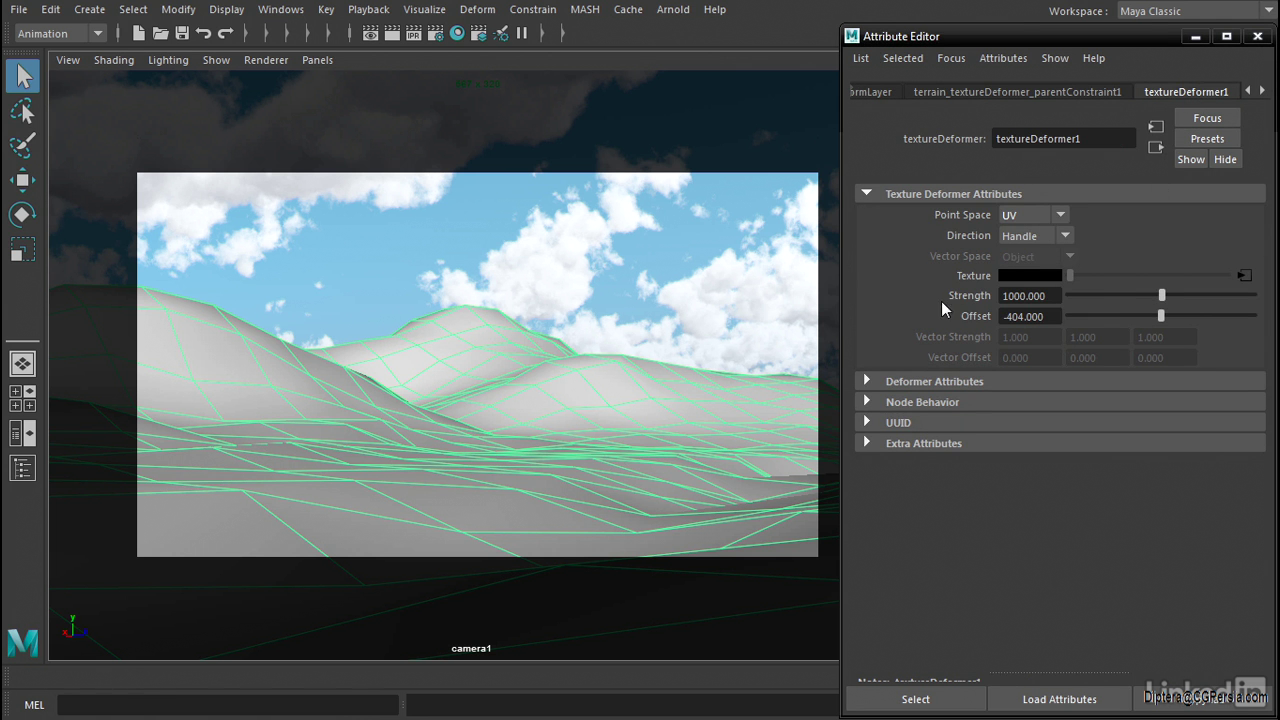Click the Presets button

(1207, 139)
